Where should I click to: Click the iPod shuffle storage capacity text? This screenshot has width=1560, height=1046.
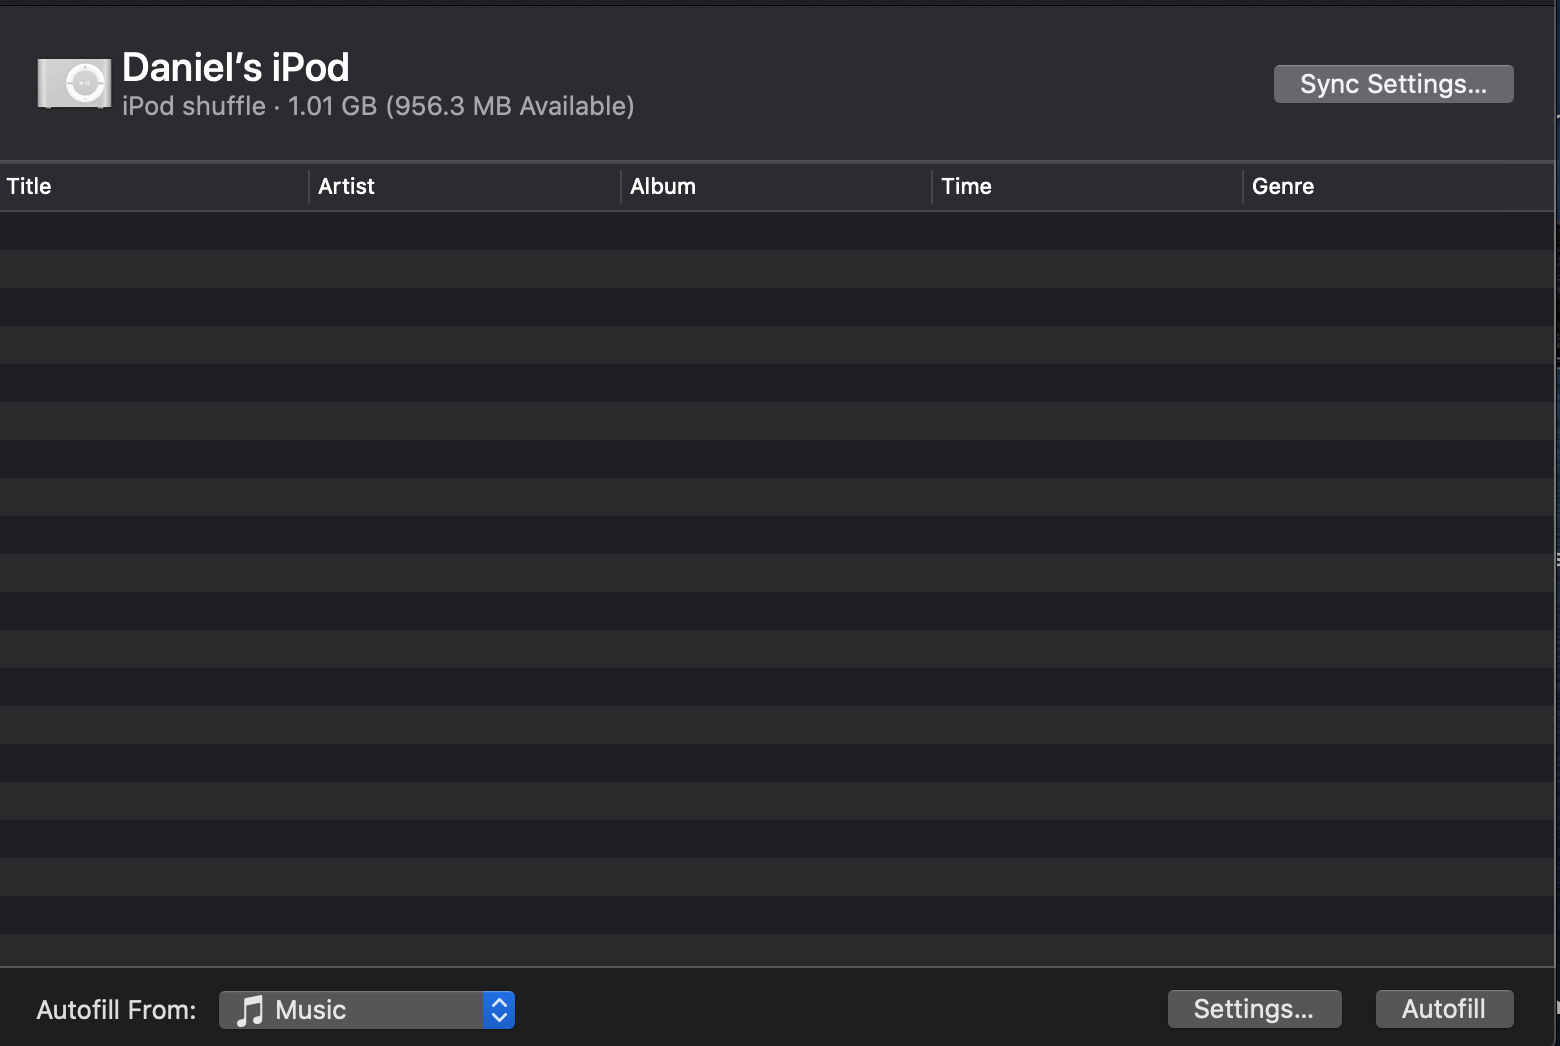pos(378,106)
